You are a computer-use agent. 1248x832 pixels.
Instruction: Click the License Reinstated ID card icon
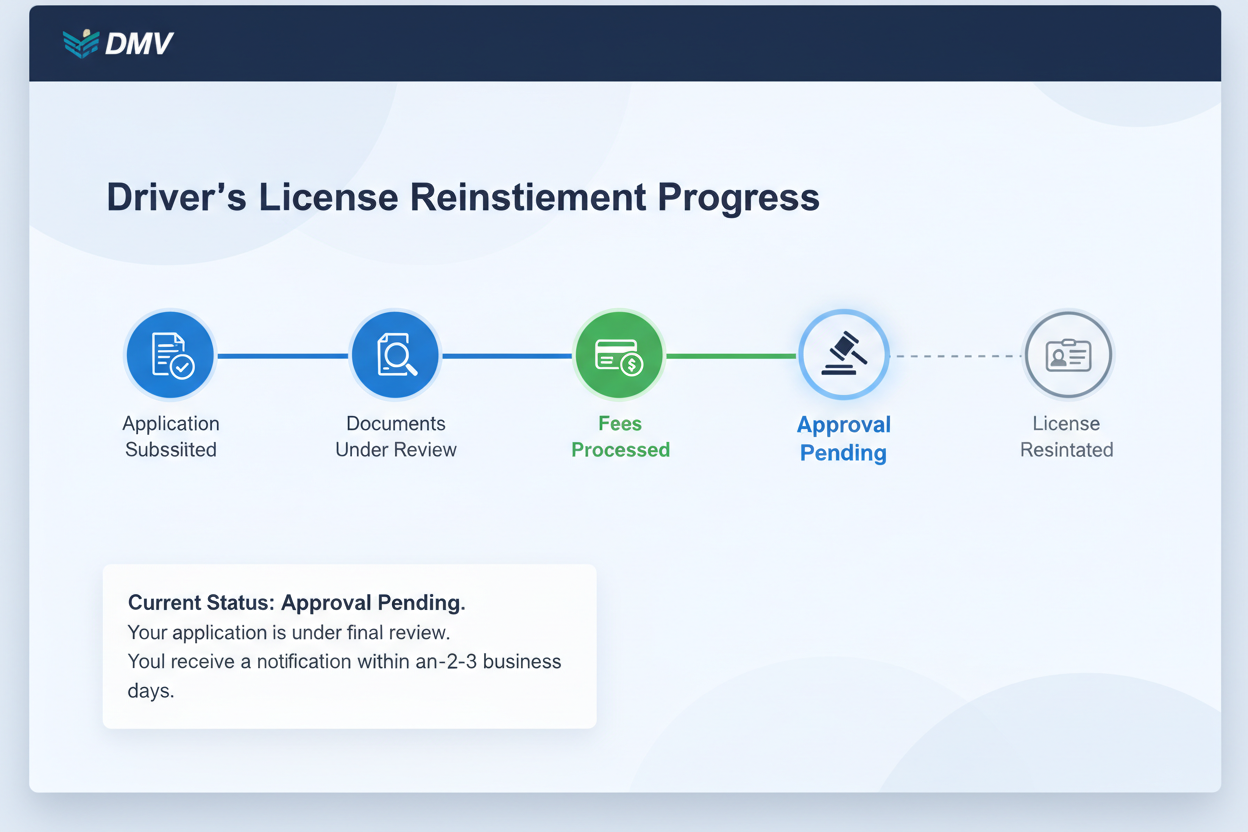(x=1067, y=354)
